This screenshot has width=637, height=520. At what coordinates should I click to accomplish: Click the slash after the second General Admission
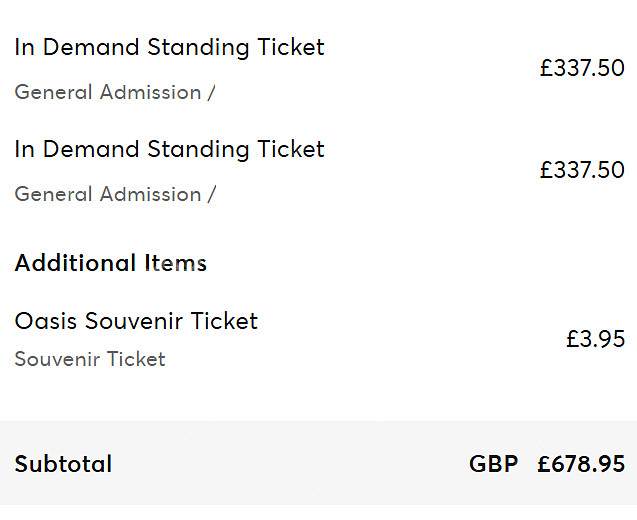click(211, 195)
